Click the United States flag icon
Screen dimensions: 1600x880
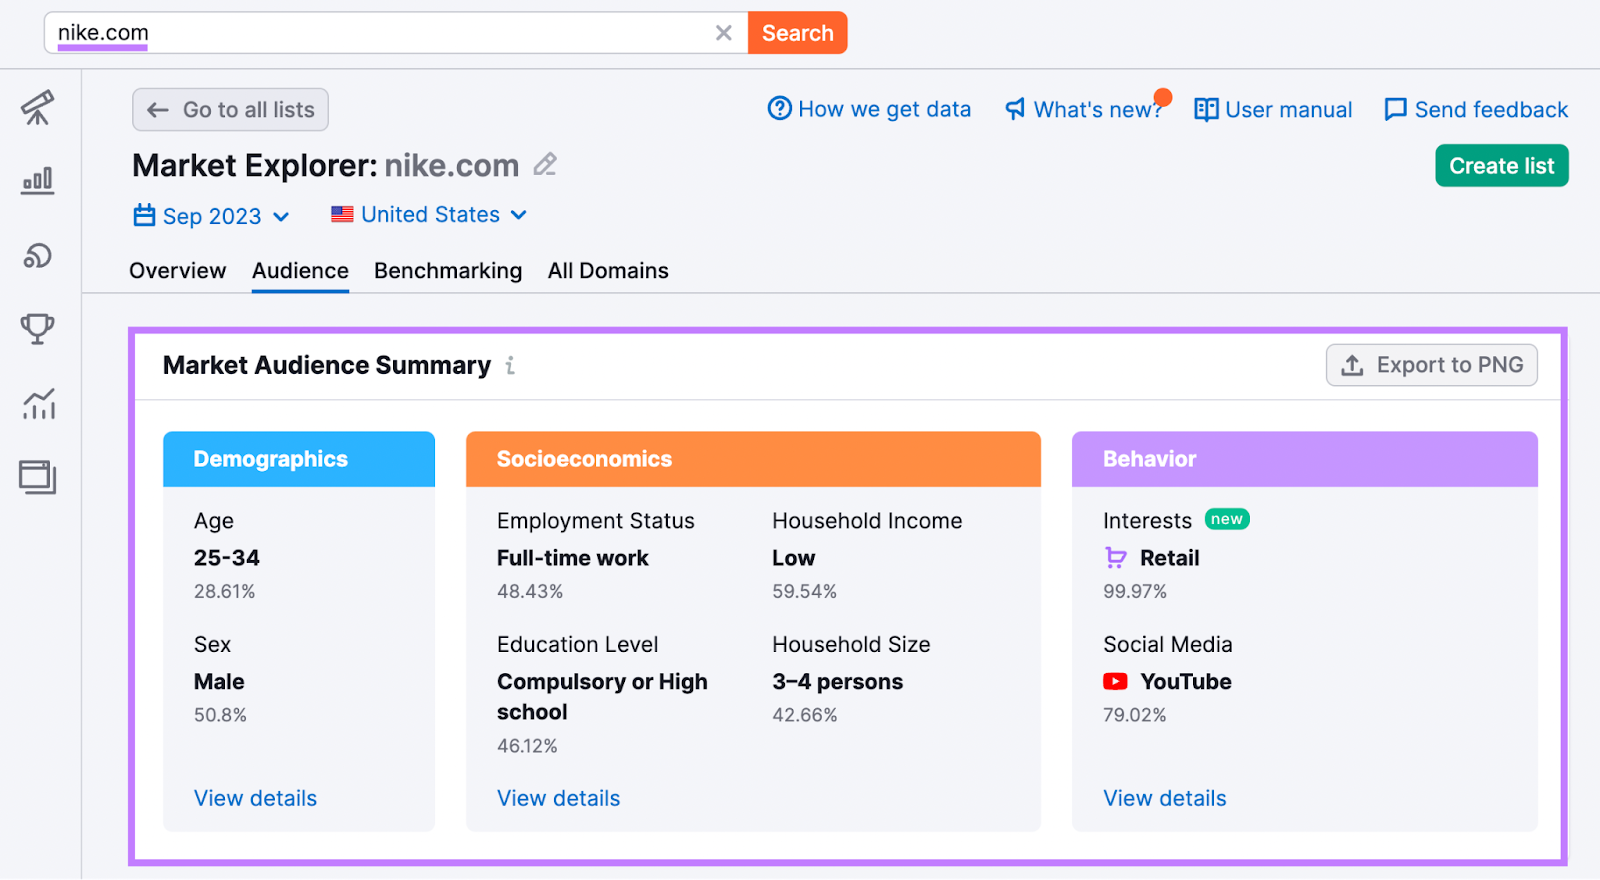[x=342, y=214]
